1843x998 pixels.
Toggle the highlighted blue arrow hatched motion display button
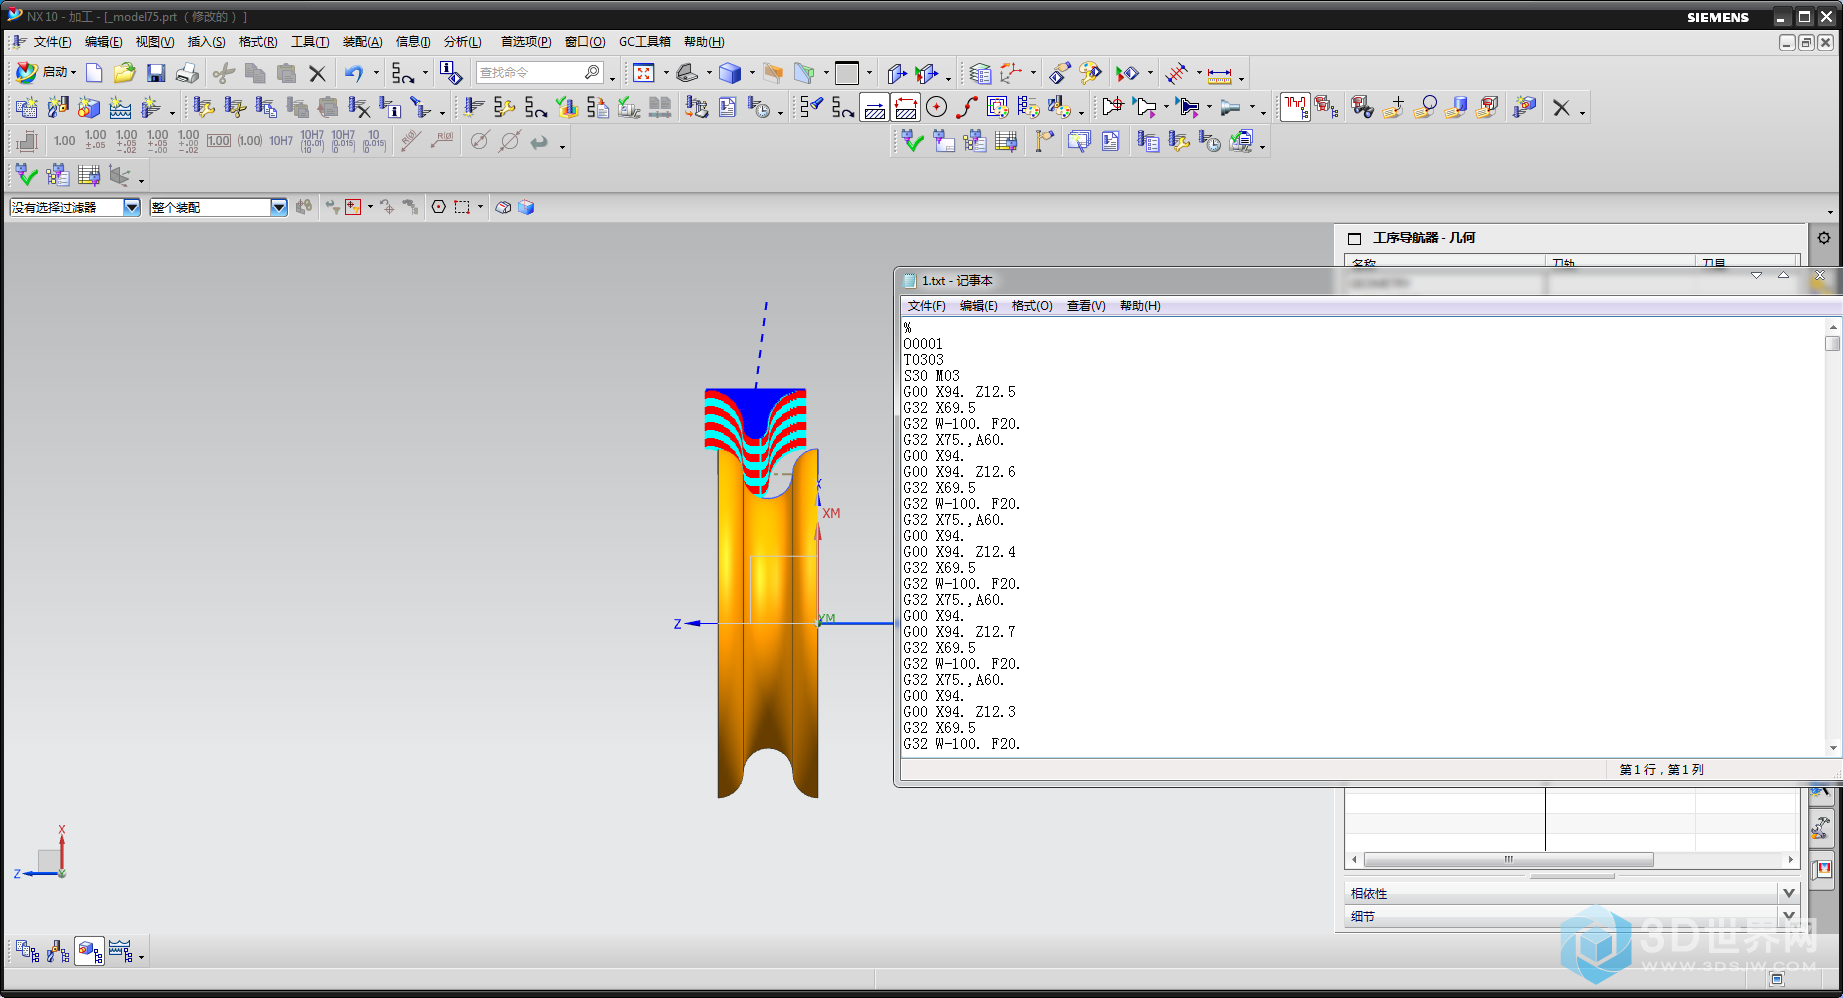875,107
